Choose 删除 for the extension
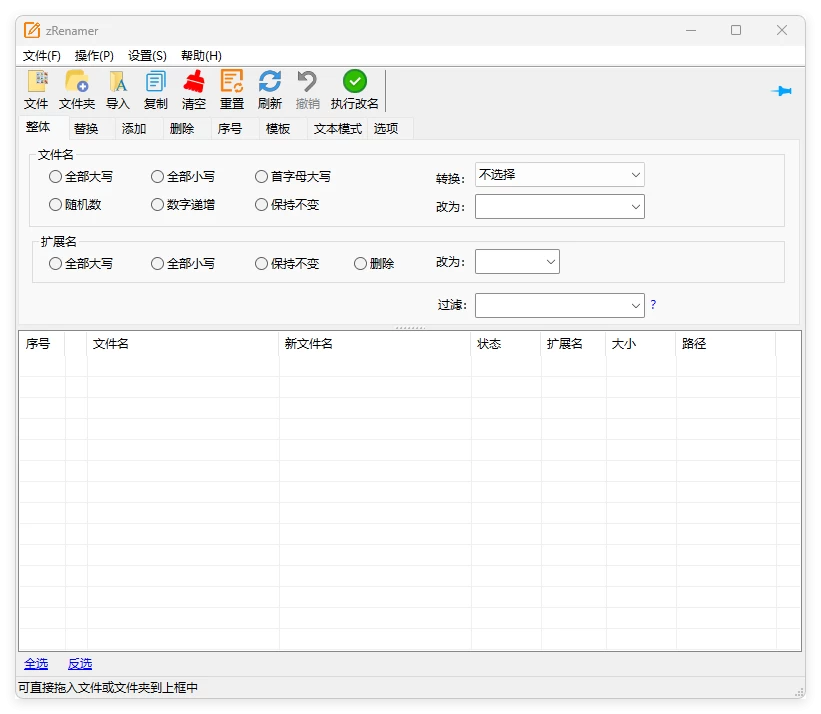Image resolution: width=821 pixels, height=714 pixels. click(359, 263)
